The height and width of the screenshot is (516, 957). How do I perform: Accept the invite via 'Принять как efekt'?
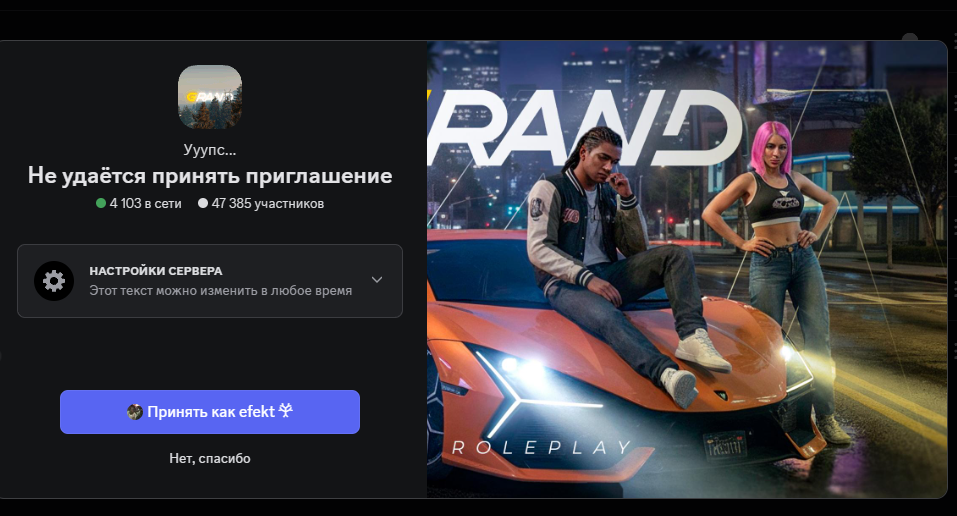tap(210, 412)
